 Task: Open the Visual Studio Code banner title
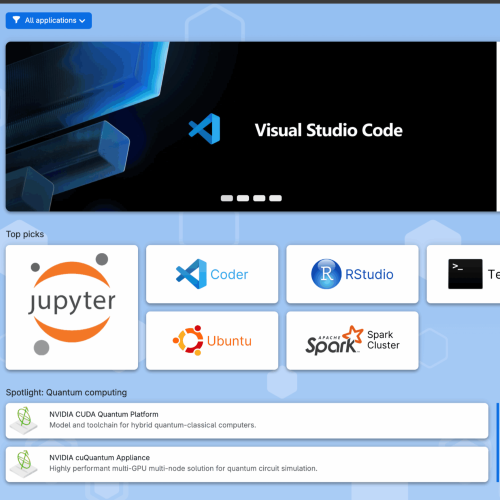(x=329, y=130)
